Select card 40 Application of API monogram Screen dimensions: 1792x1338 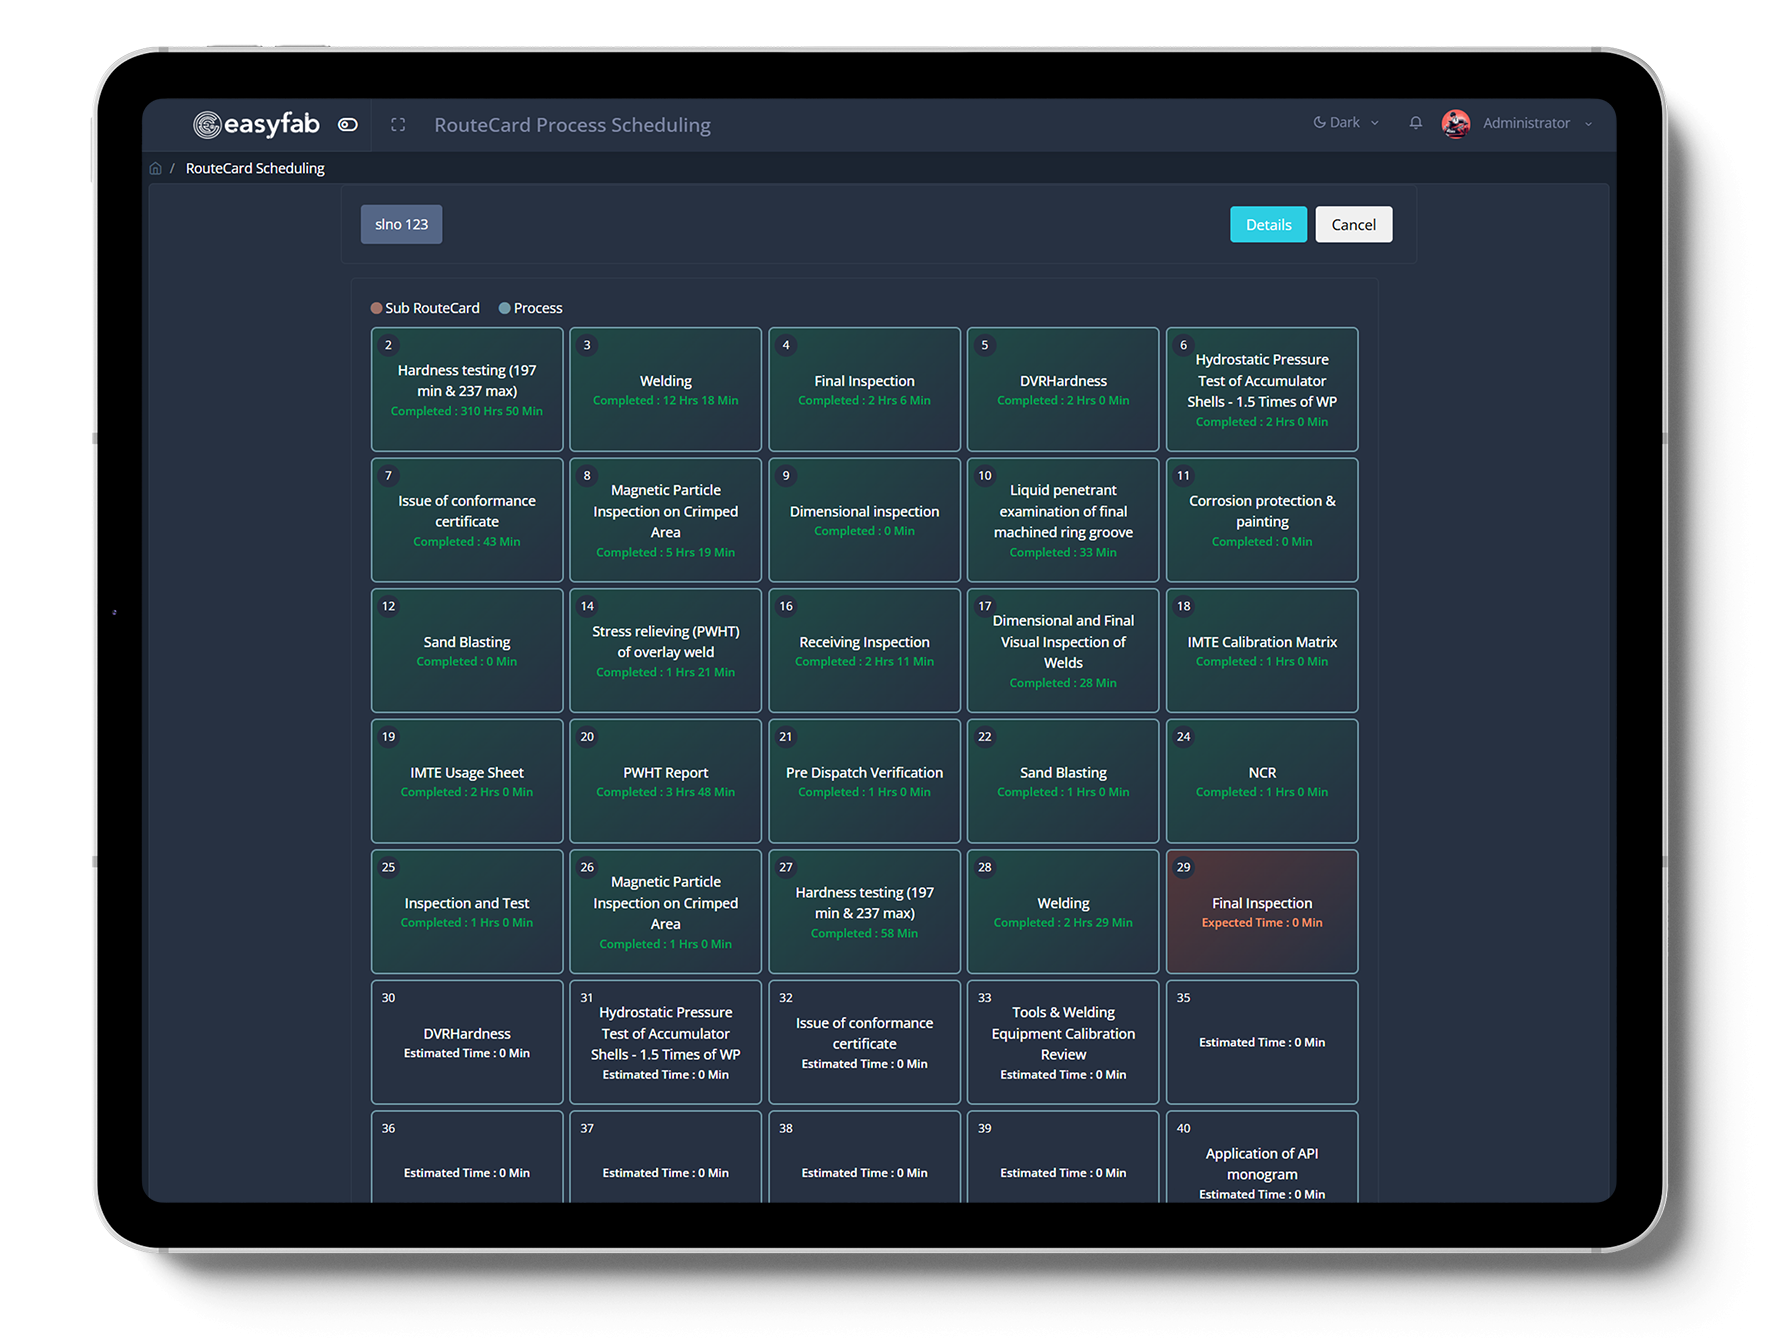tap(1262, 1157)
